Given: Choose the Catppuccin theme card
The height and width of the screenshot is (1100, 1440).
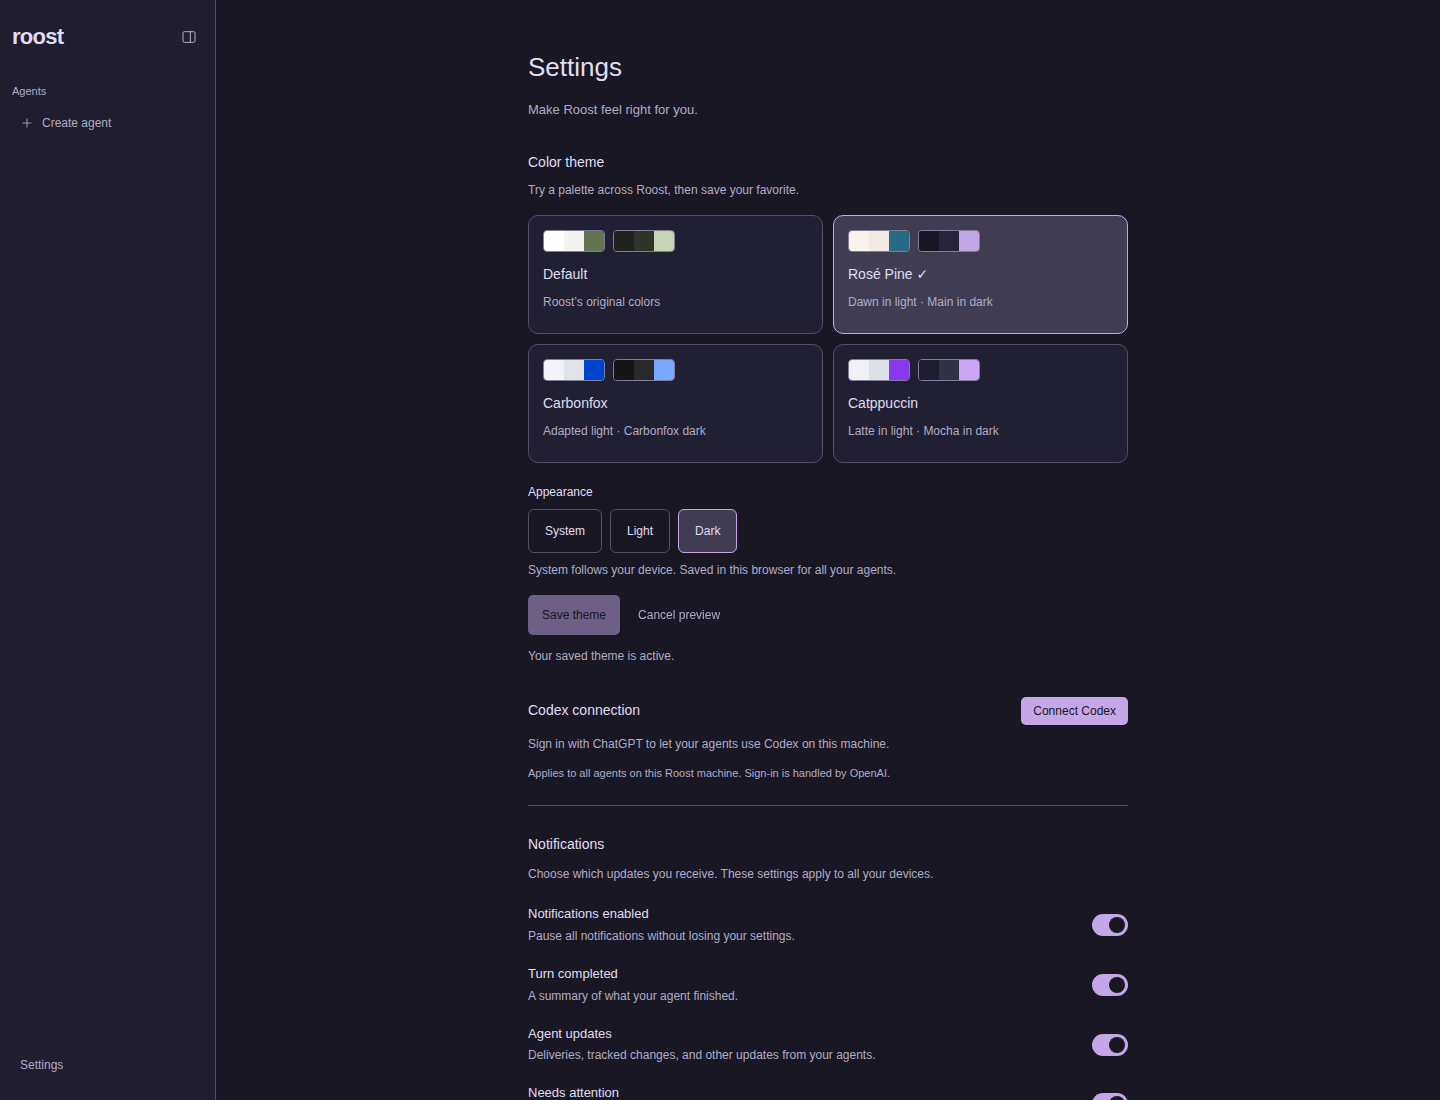Looking at the screenshot, I should click(980, 403).
